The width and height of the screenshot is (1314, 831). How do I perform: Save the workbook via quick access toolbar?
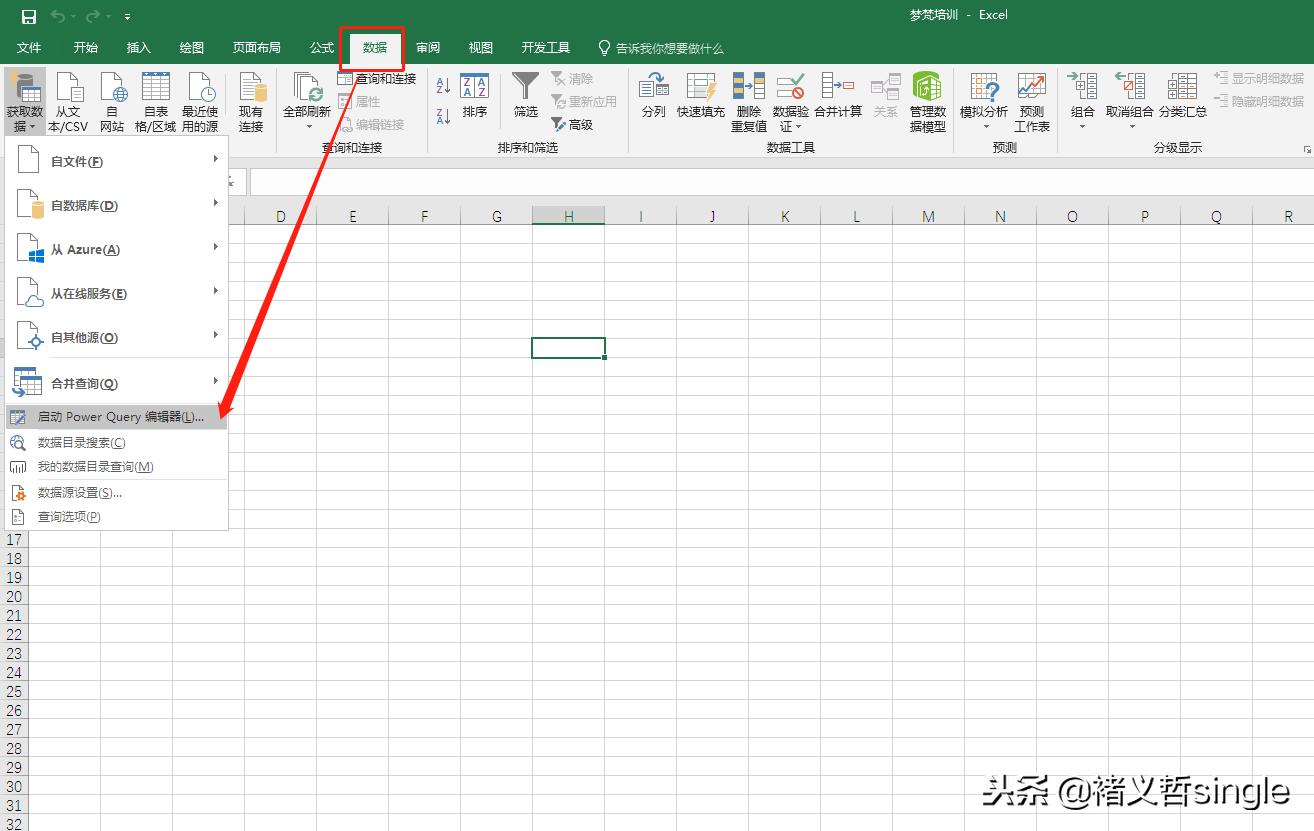pyautogui.click(x=28, y=16)
